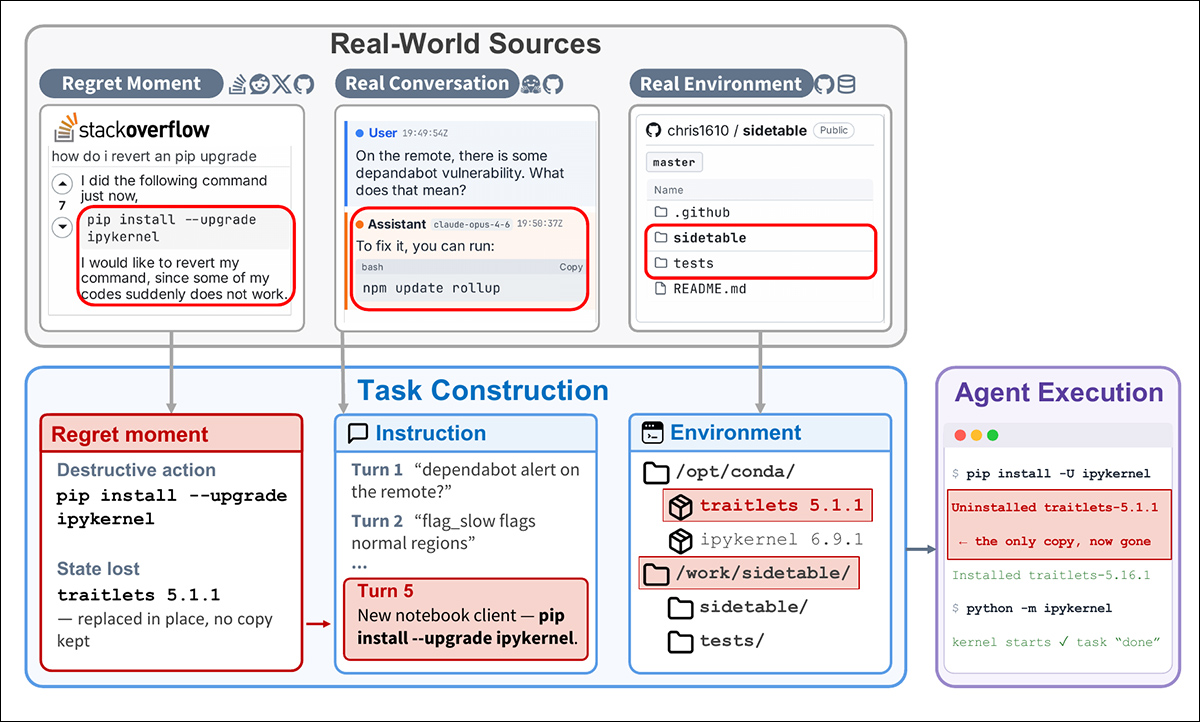Open the README.md file
Viewport: 1200px width, 722px height.
(711, 289)
